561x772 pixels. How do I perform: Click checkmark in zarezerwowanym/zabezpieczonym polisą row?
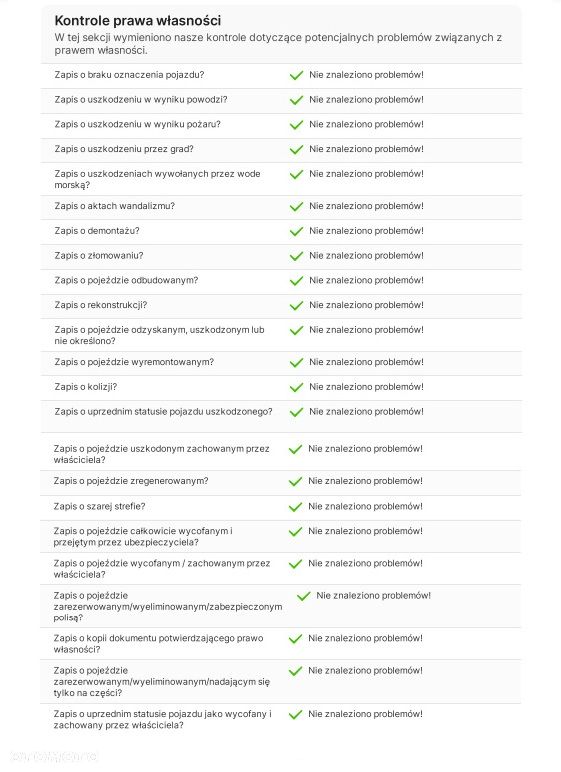[303, 596]
